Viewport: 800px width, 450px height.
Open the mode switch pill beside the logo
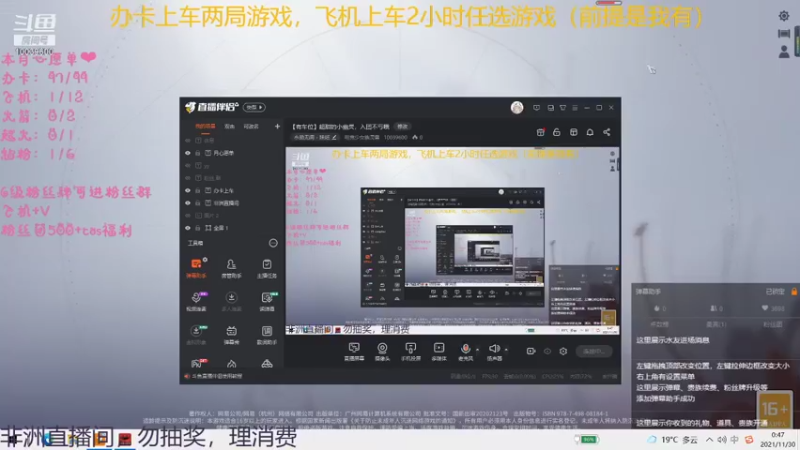254,107
